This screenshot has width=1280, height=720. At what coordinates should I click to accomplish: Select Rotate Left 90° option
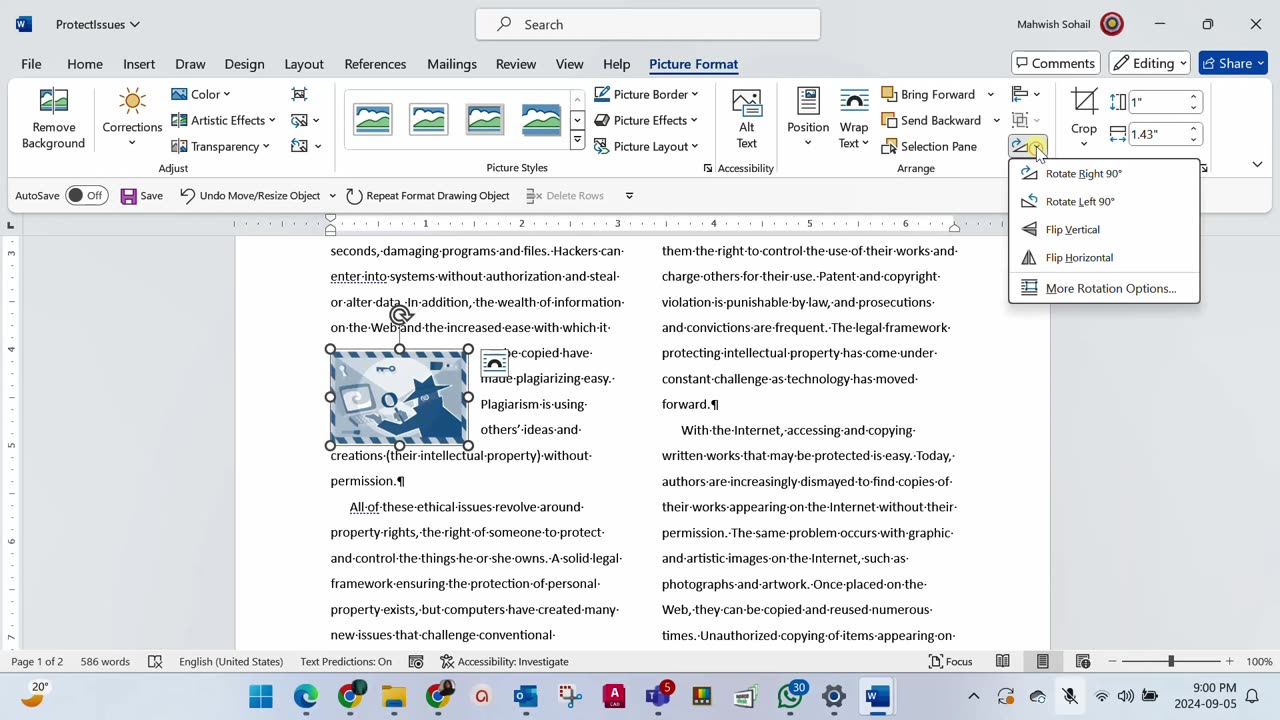(1104, 201)
